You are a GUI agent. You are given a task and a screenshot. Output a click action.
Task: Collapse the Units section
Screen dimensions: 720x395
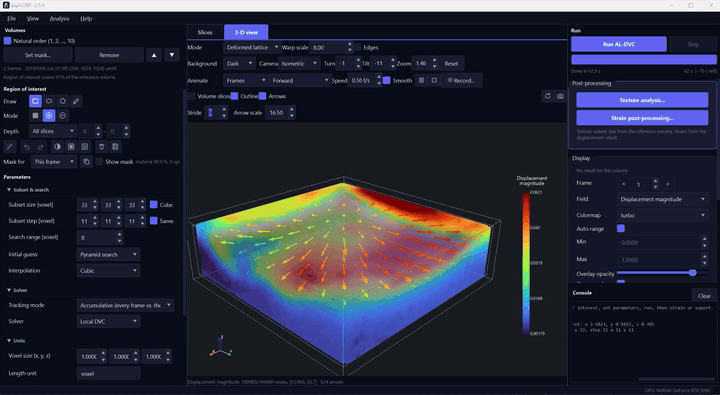9,341
